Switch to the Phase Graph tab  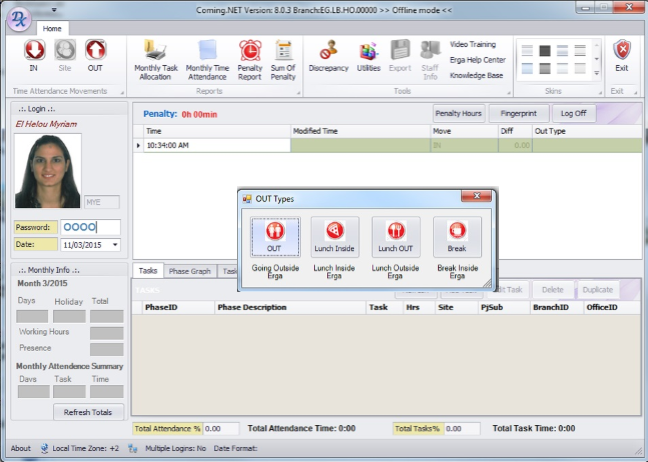pyautogui.click(x=189, y=271)
